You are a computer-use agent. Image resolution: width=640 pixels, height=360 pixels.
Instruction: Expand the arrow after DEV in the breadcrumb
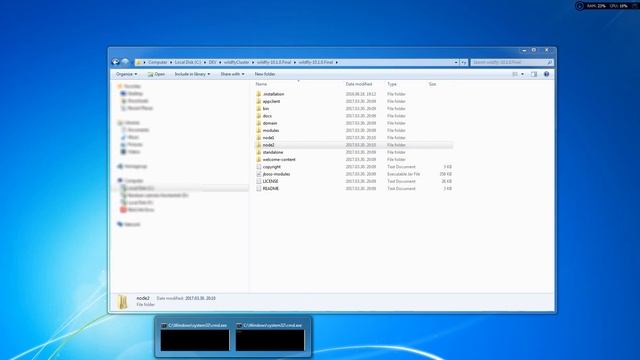220,62
